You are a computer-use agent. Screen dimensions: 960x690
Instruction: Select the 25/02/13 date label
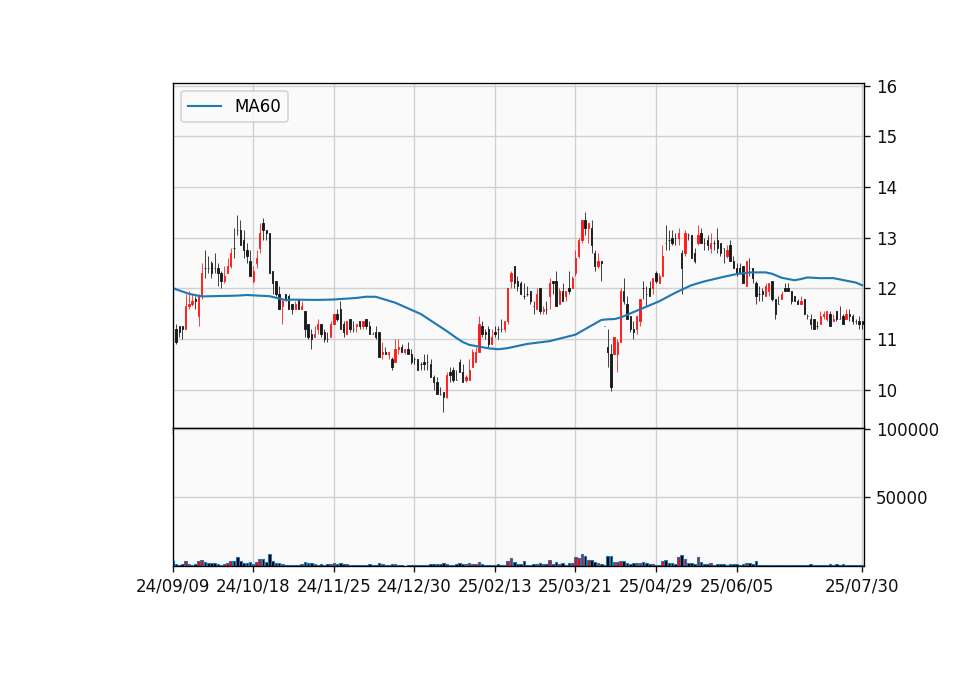click(x=495, y=586)
